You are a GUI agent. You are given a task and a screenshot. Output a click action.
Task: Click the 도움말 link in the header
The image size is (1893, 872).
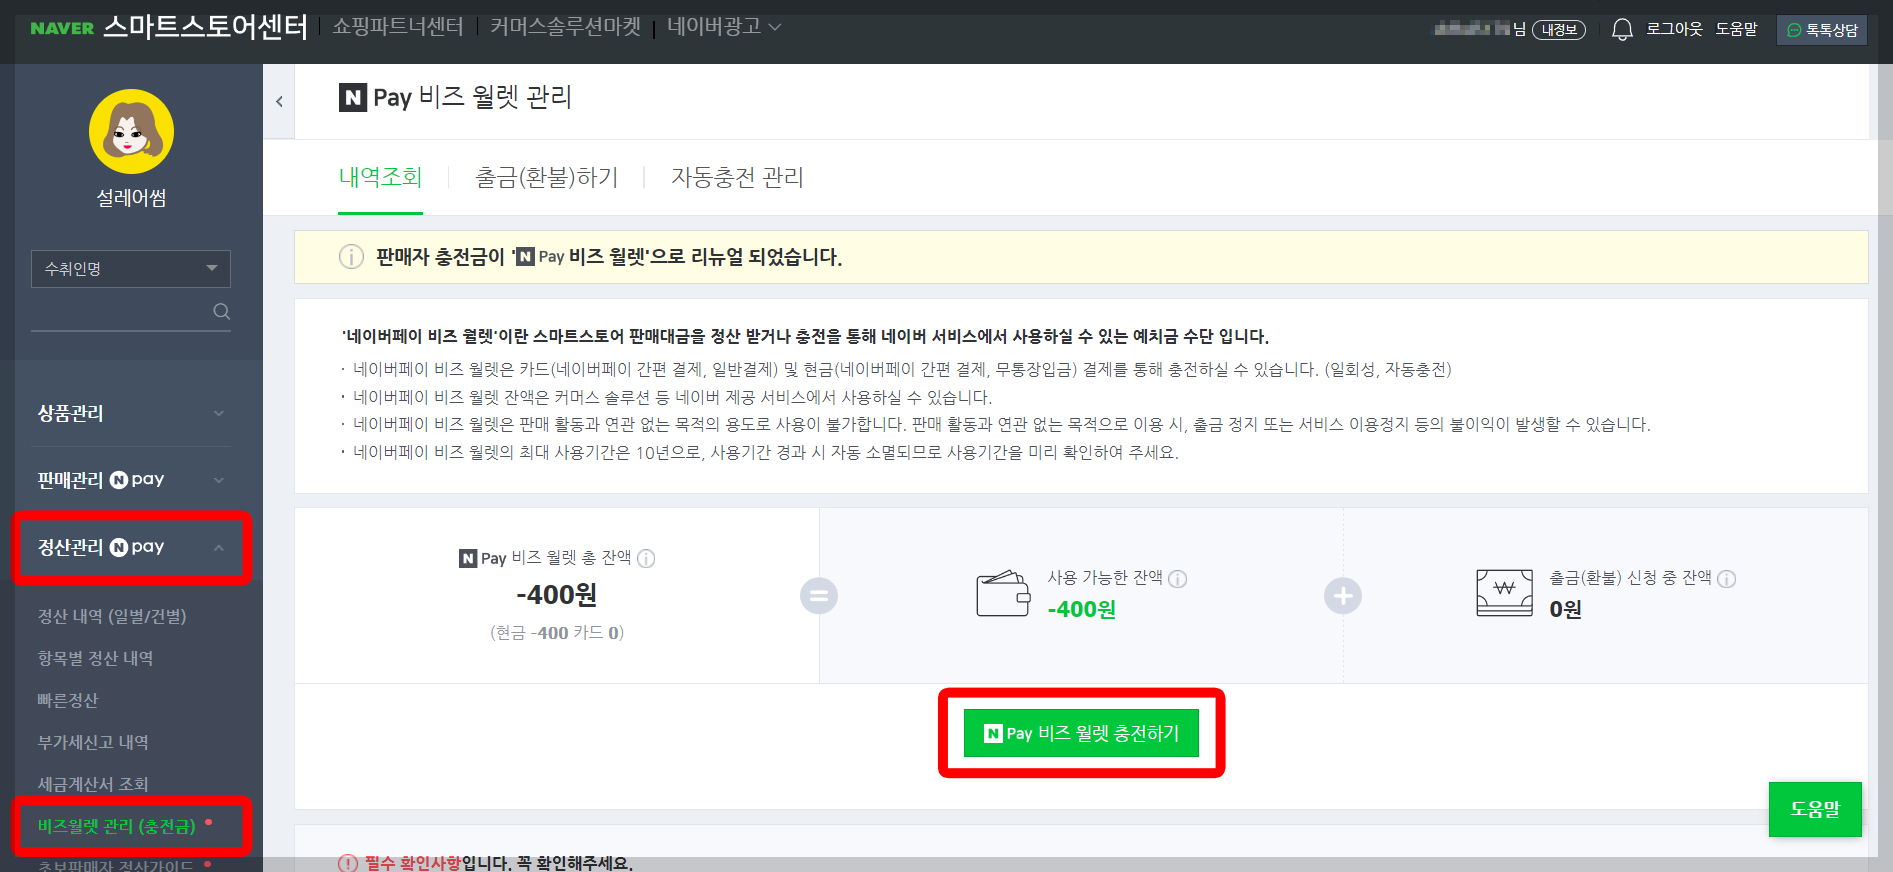1736,30
